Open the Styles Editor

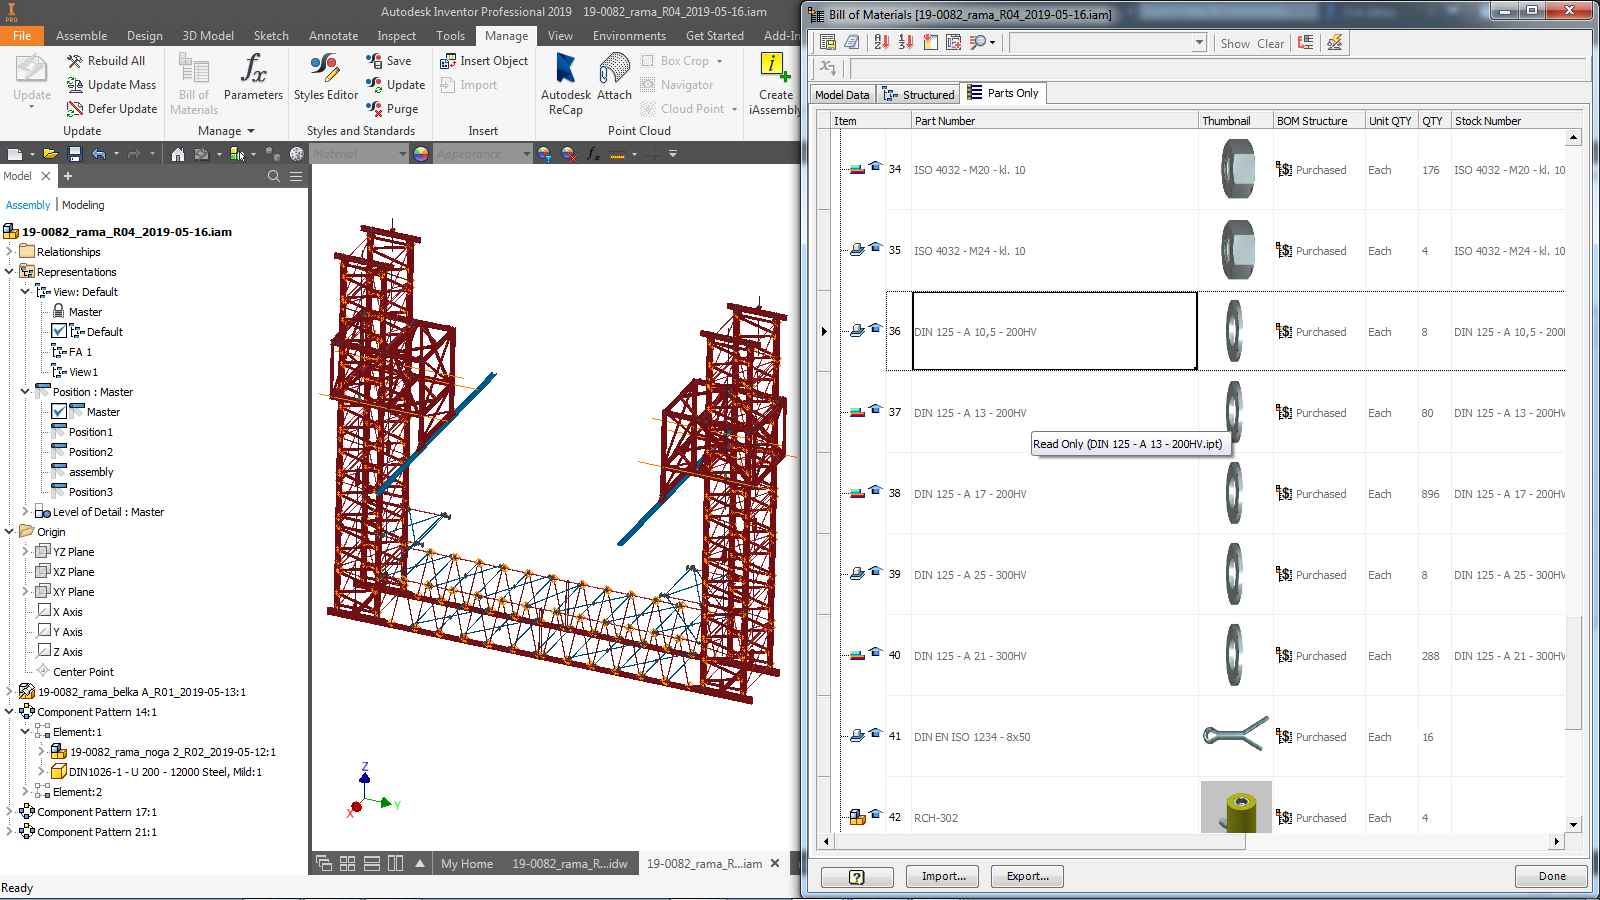click(x=326, y=76)
